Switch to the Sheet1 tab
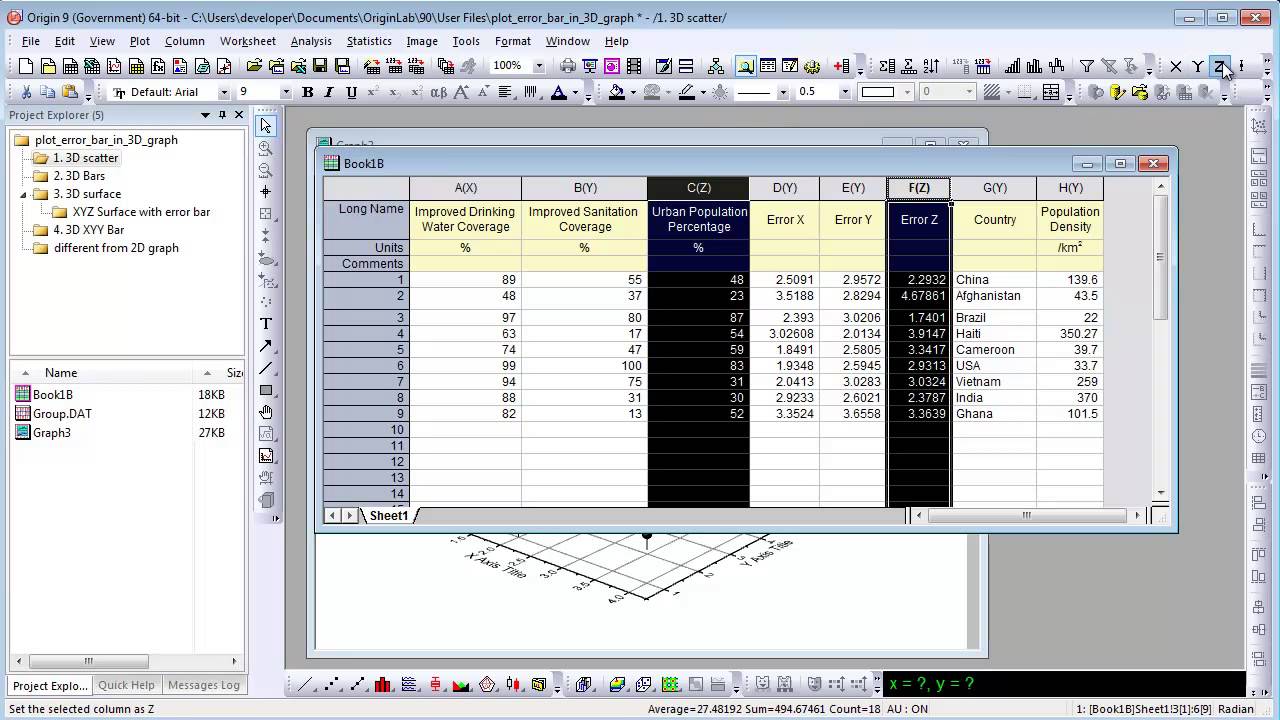This screenshot has width=1280, height=720. tap(389, 516)
